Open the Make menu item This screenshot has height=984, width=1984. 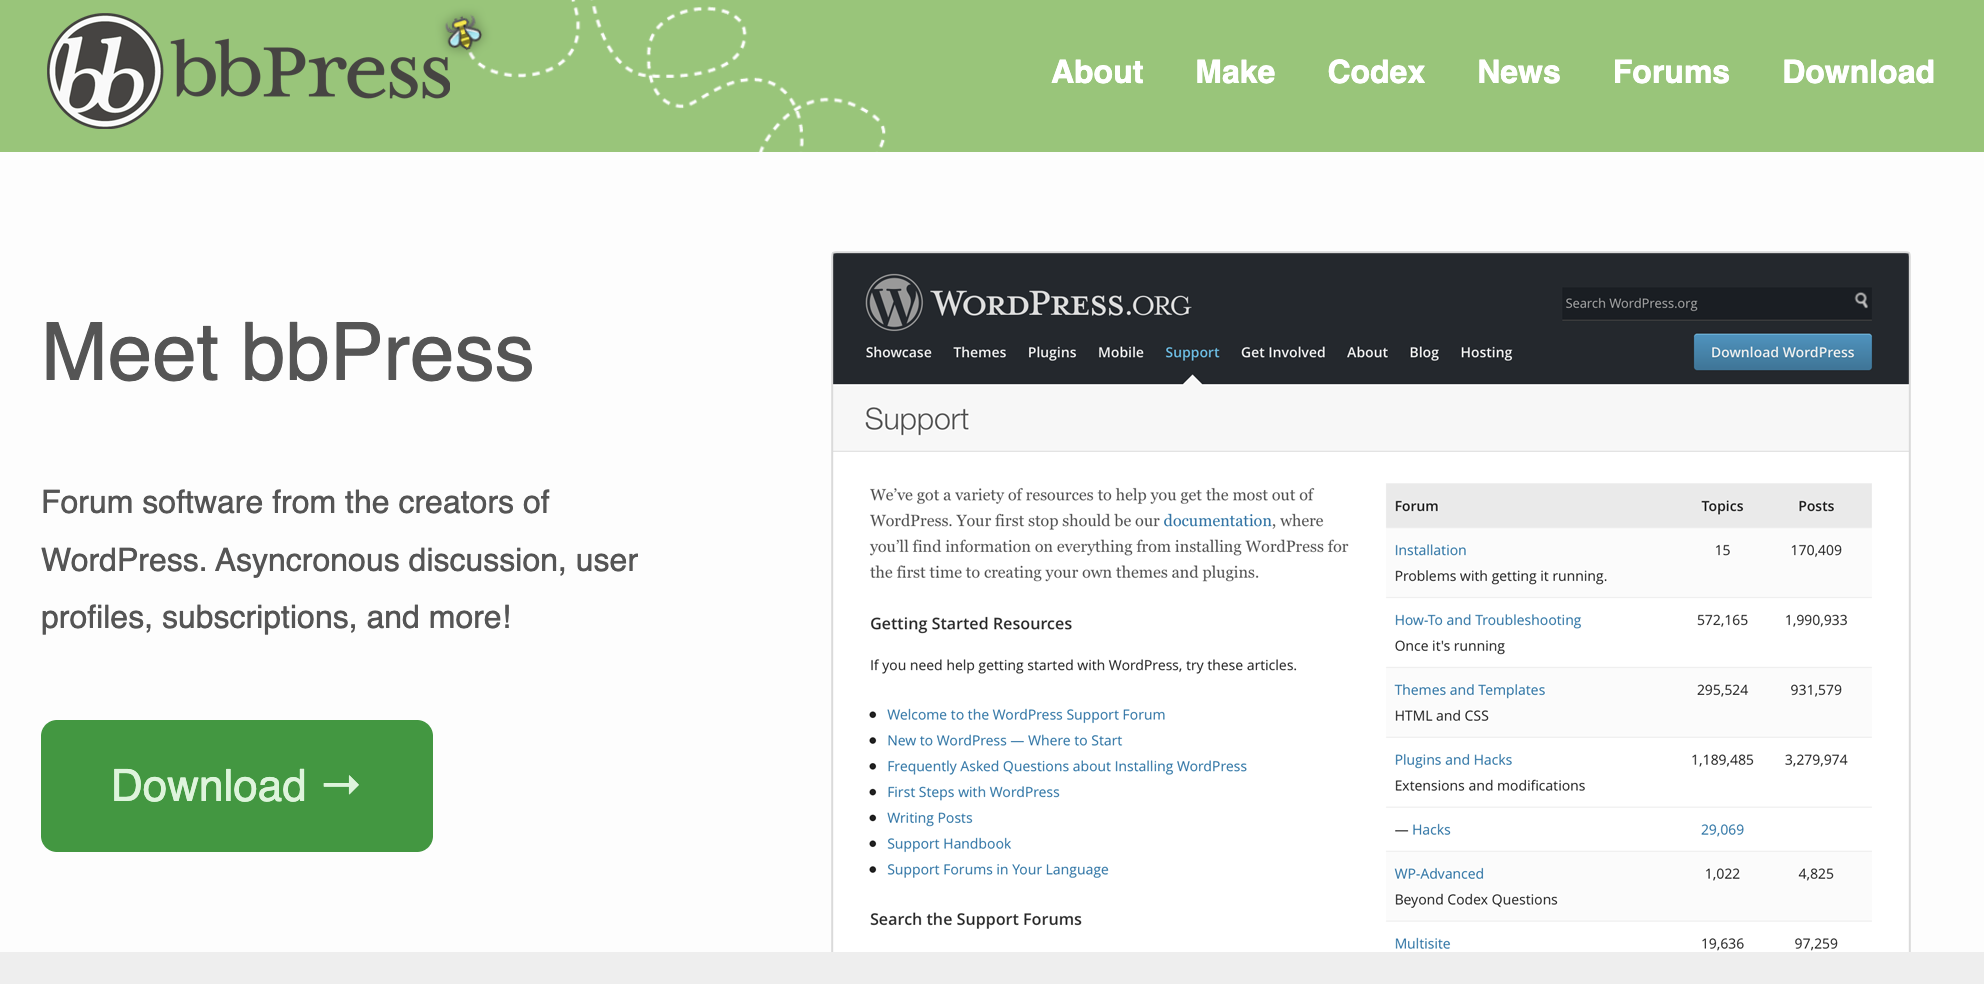[1235, 72]
